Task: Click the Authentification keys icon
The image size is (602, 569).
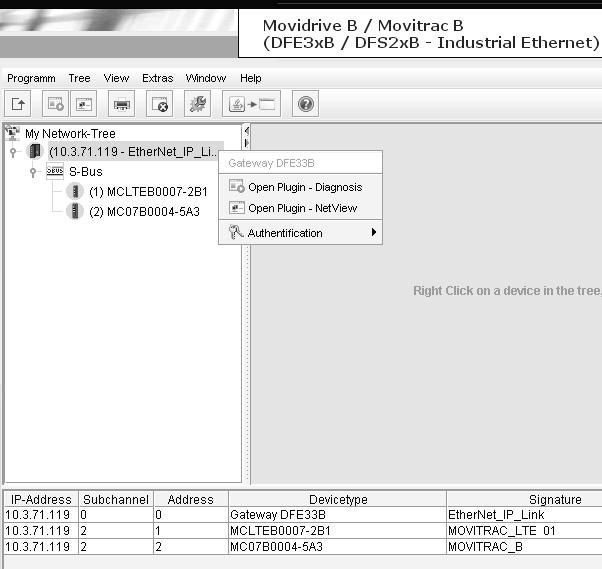Action: [236, 232]
